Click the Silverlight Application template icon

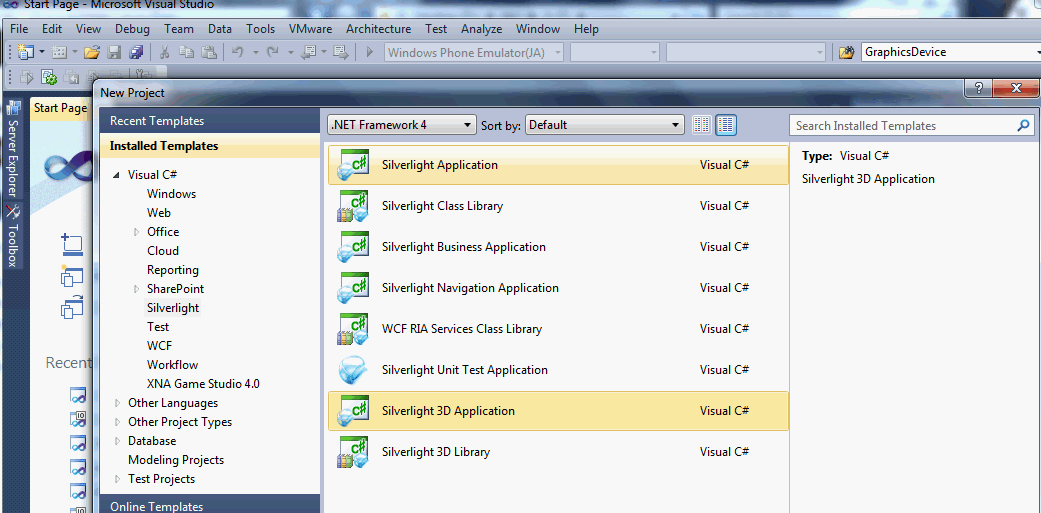coord(353,165)
